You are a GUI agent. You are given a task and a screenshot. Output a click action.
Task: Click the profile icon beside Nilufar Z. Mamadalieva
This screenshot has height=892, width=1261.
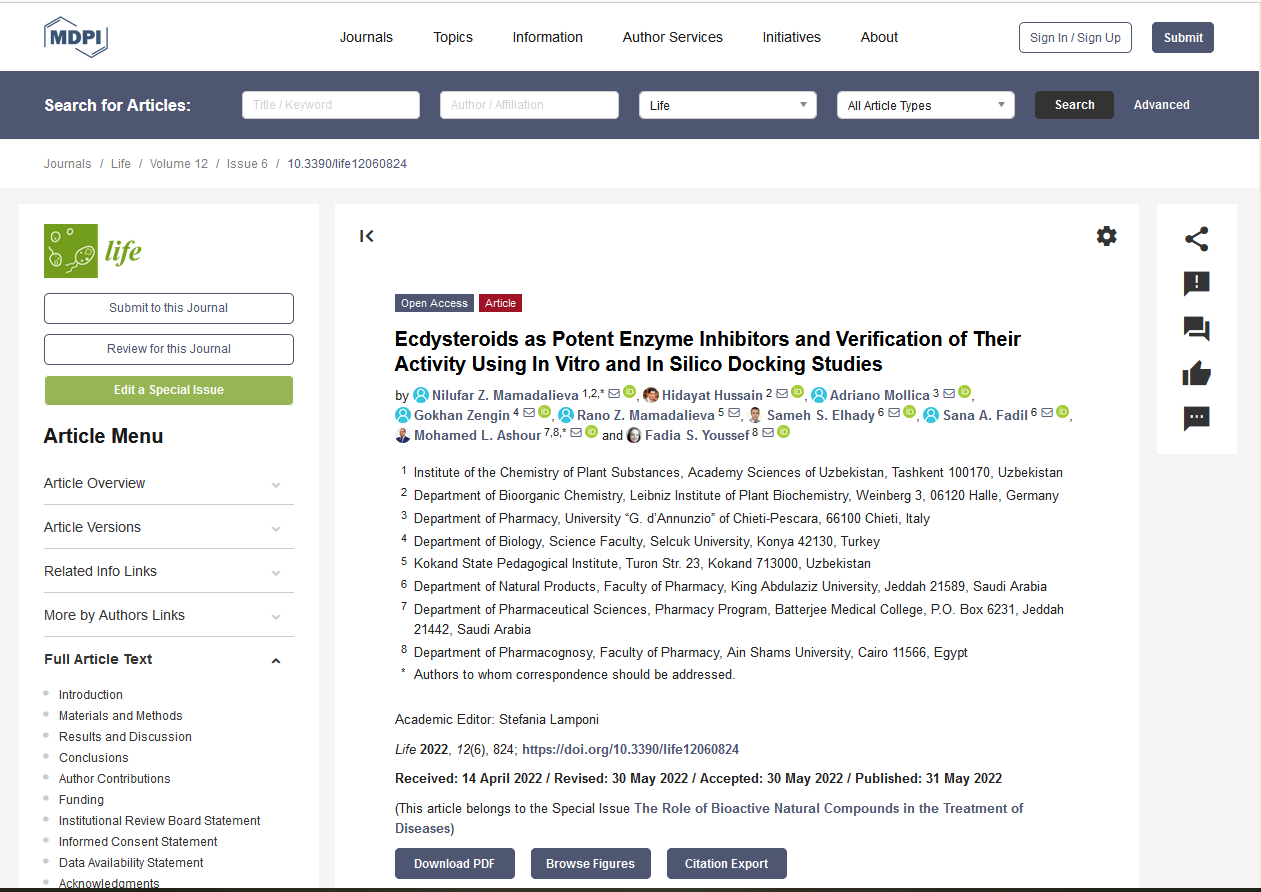pyautogui.click(x=421, y=395)
